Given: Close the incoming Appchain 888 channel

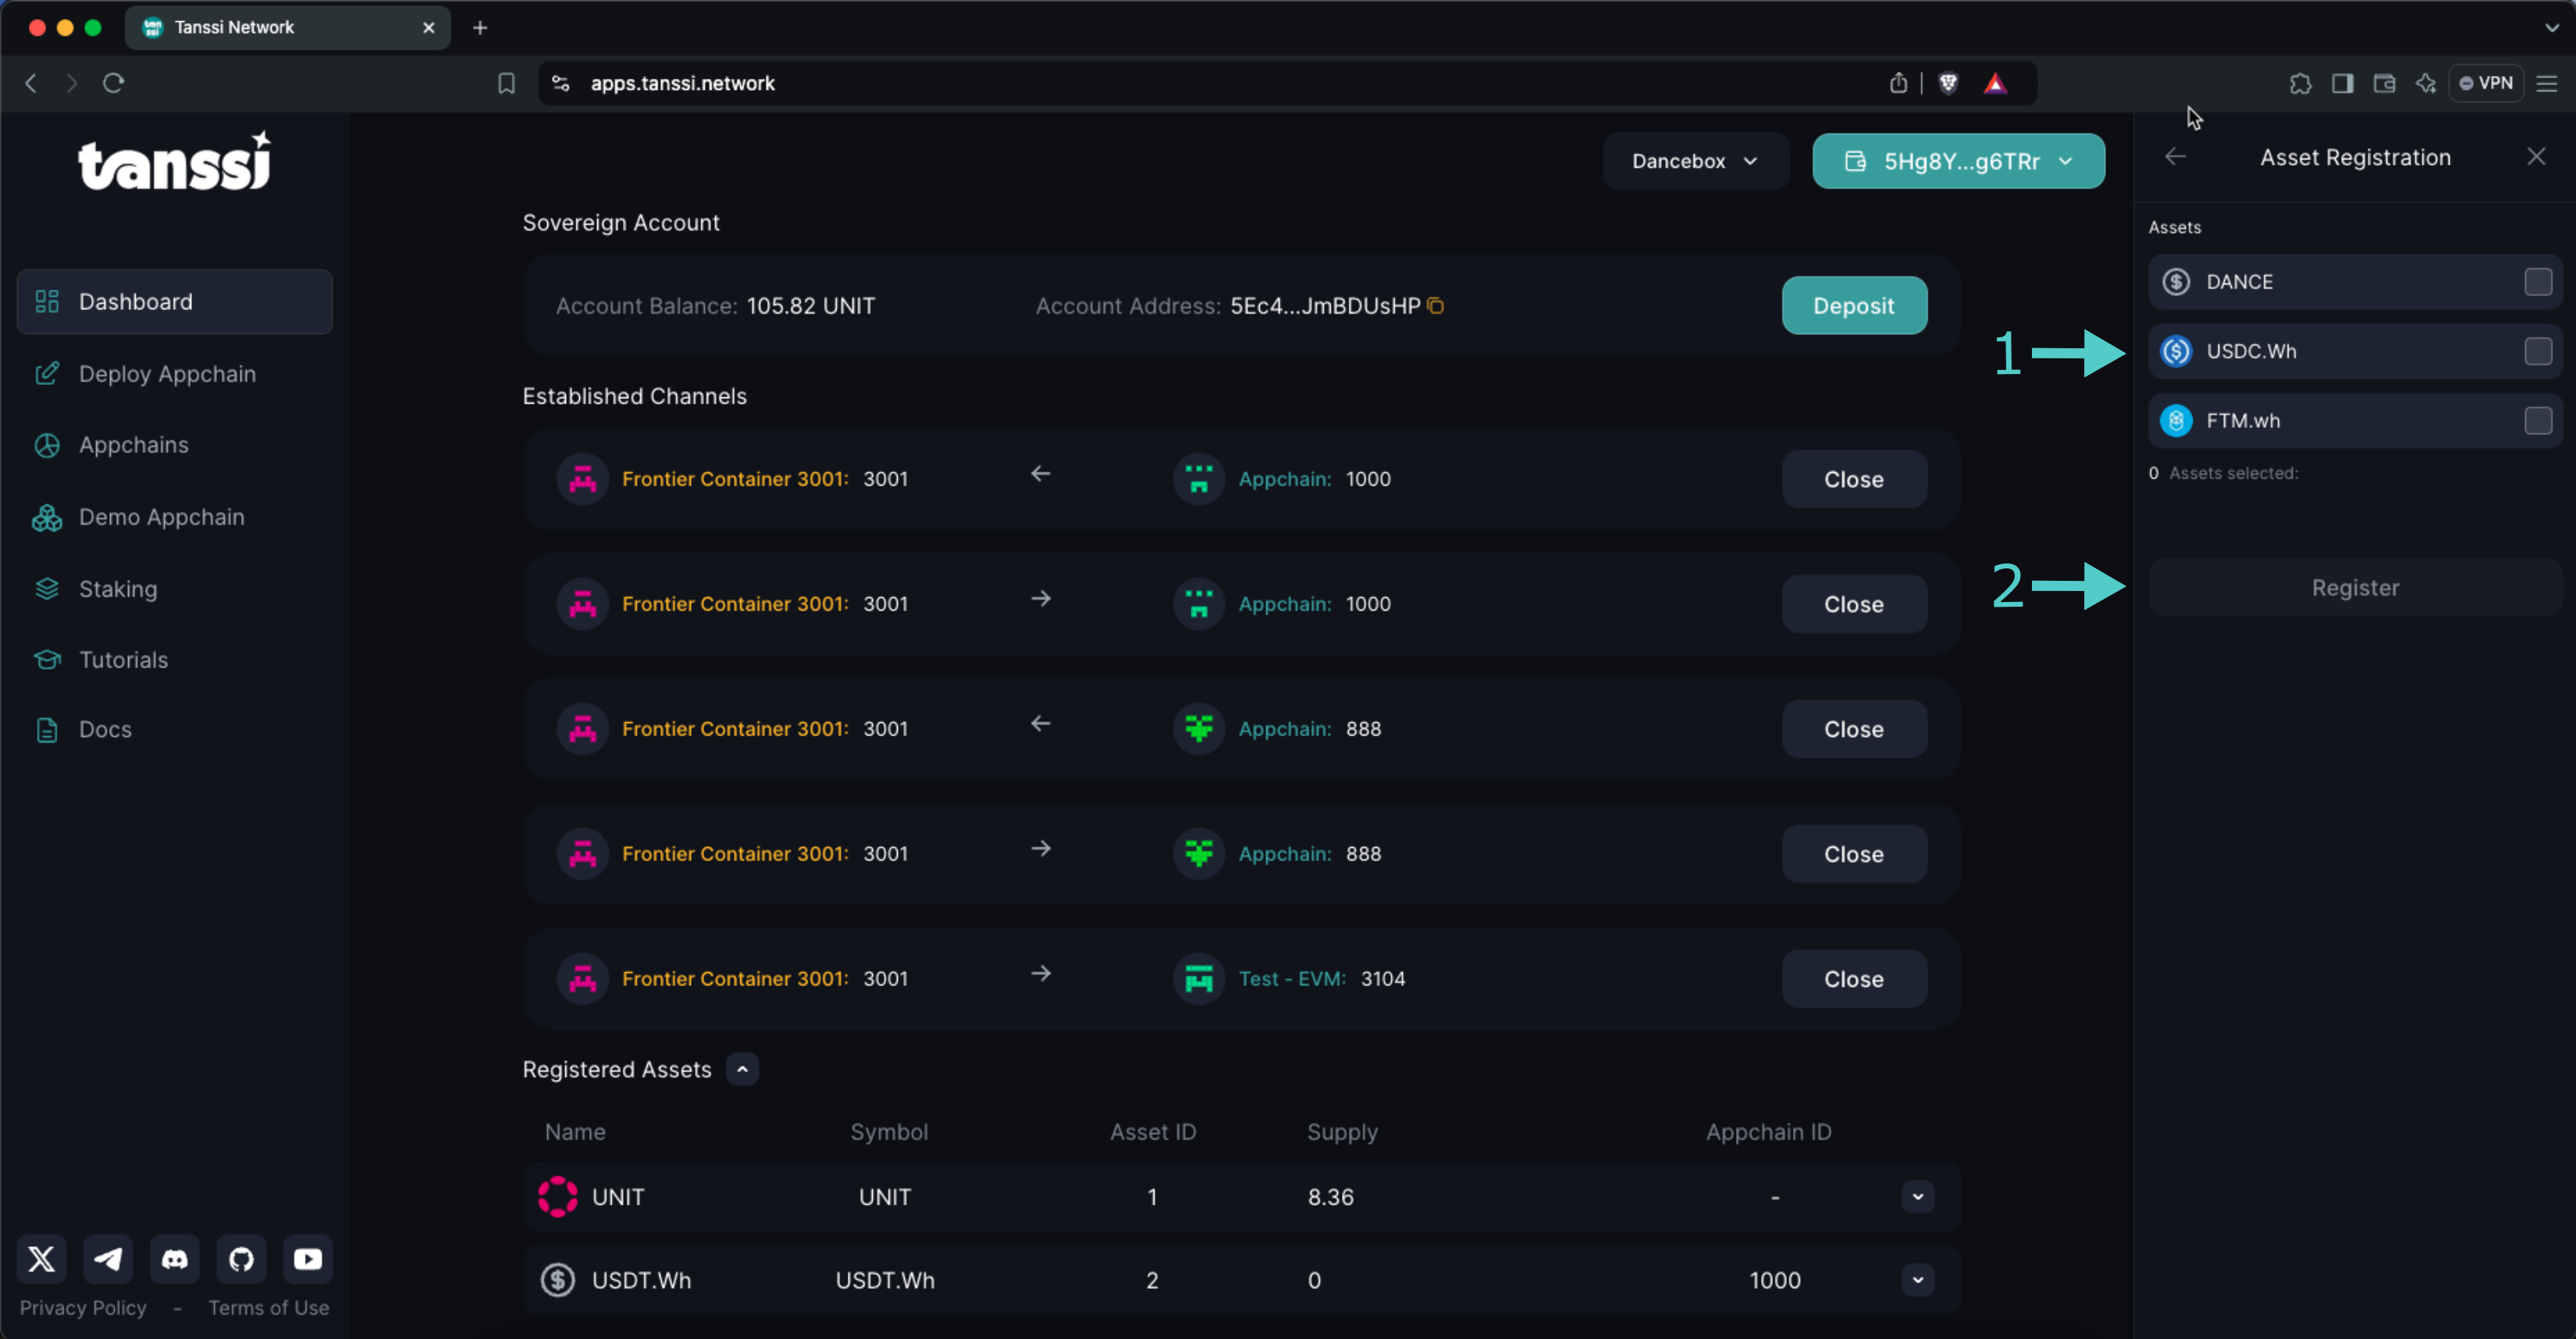Looking at the screenshot, I should (1854, 729).
